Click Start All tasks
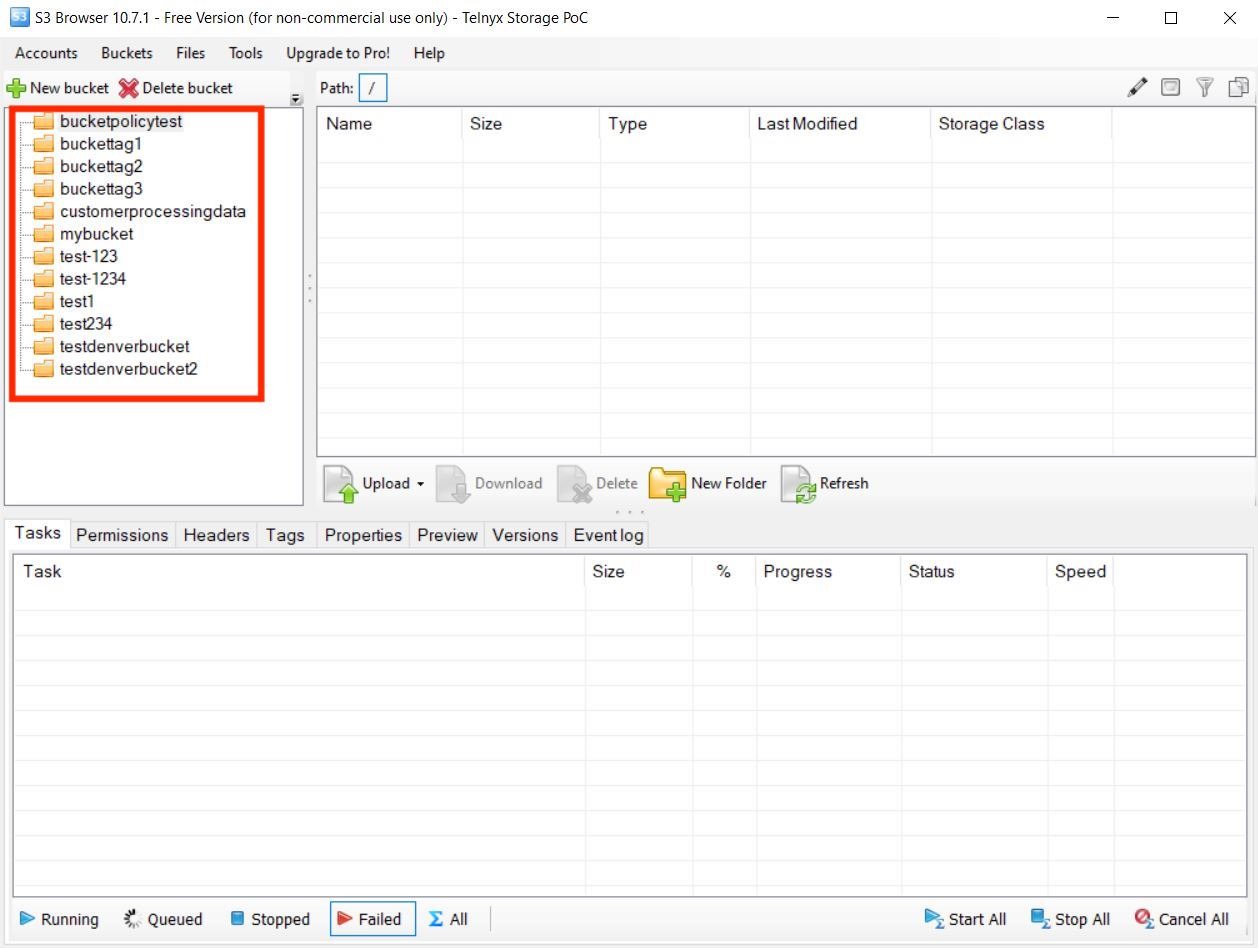The height and width of the screenshot is (948, 1258). 965,919
